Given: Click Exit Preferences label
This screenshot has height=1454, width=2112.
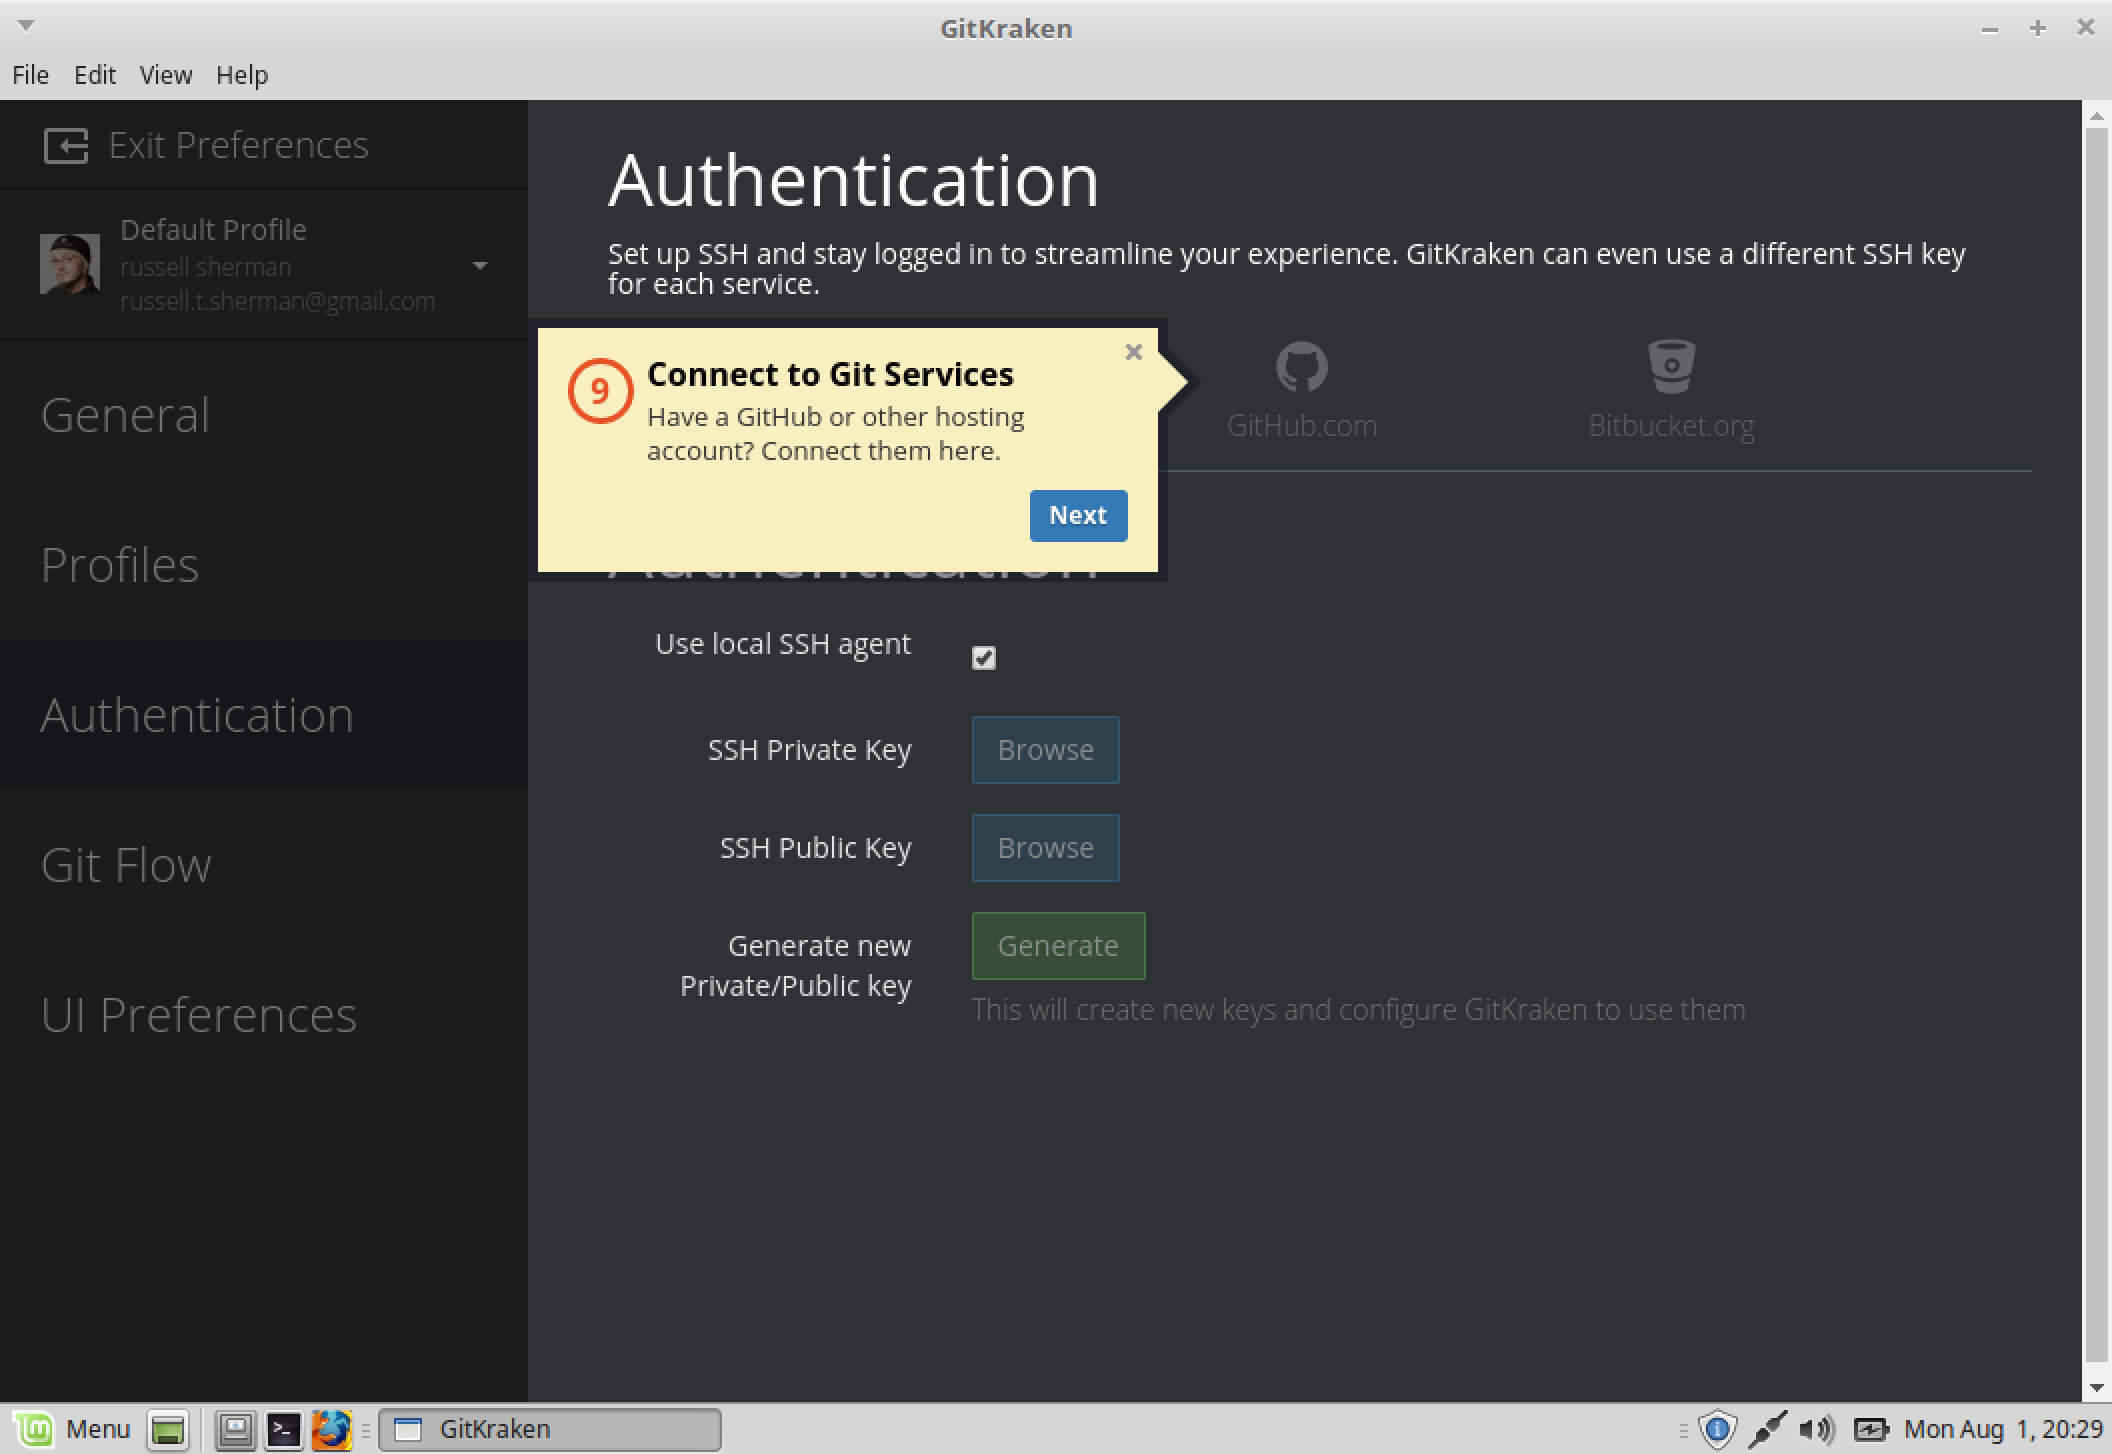Looking at the screenshot, I should (x=238, y=146).
